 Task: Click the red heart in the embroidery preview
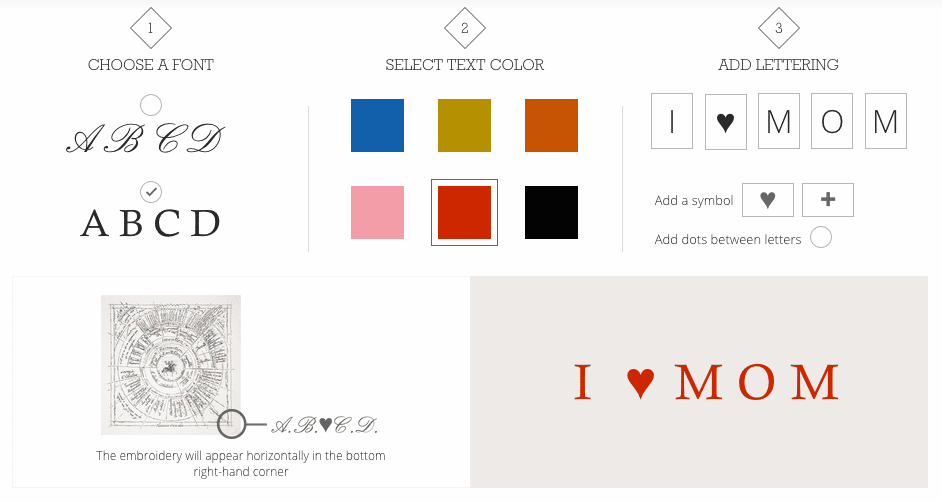[640, 383]
